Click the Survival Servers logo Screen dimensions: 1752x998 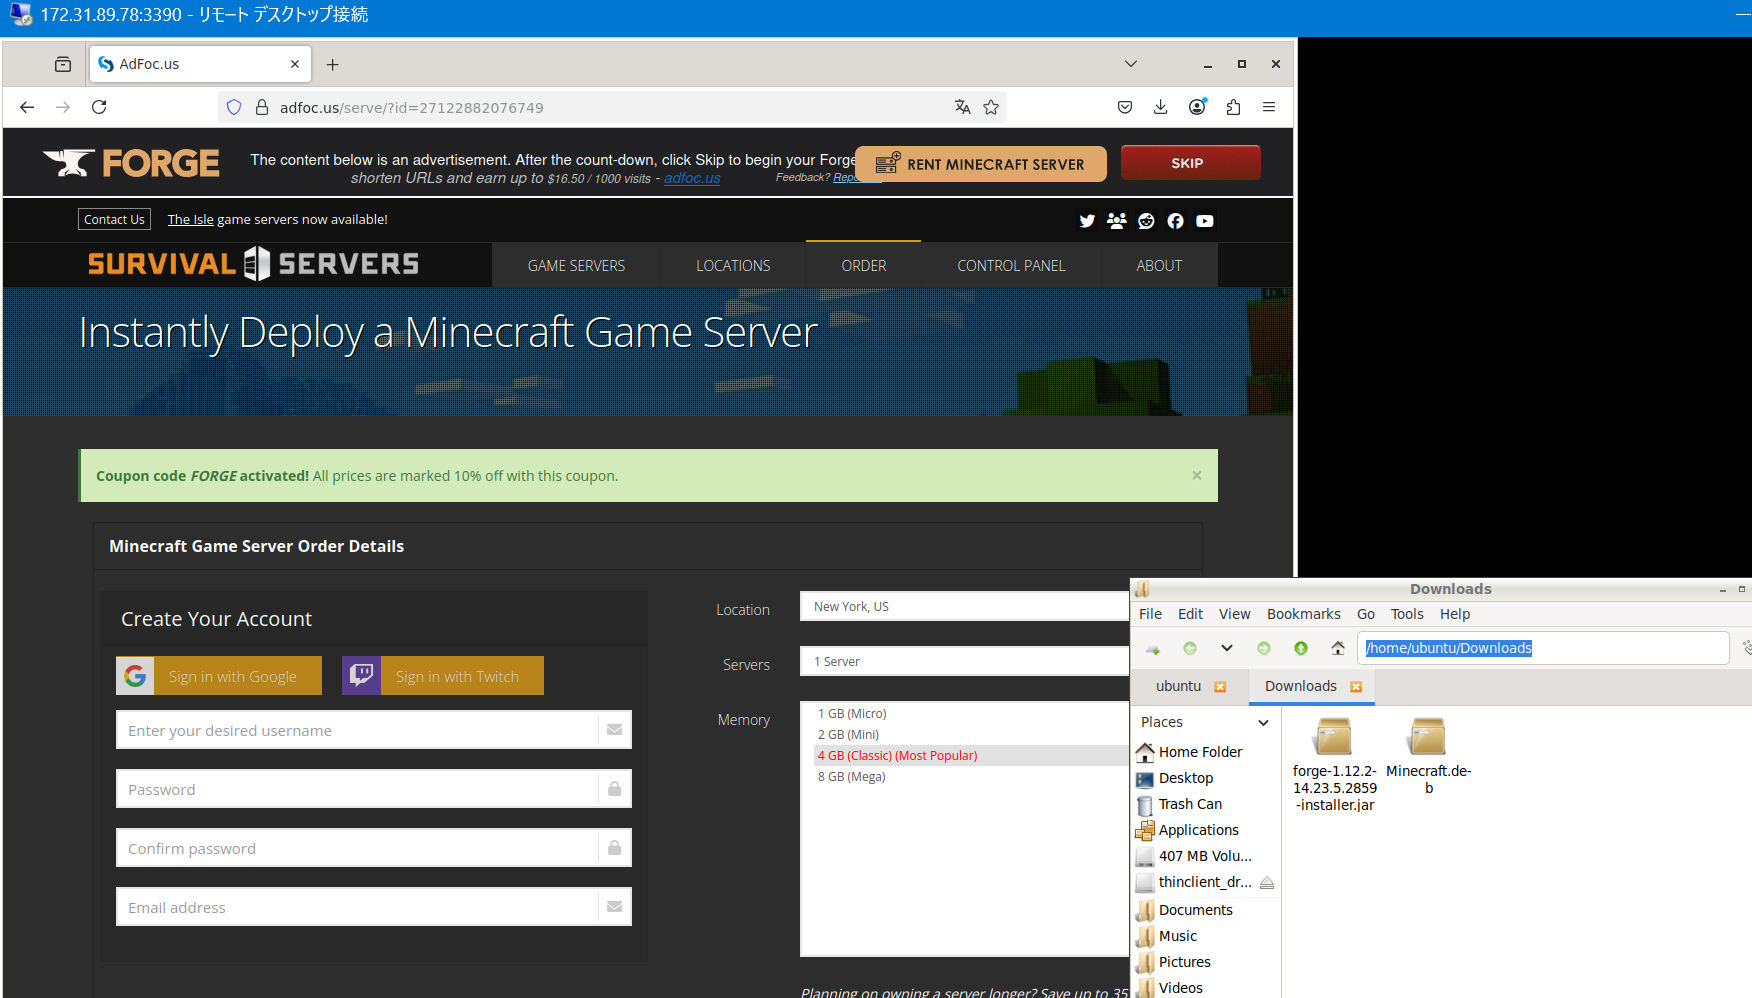point(253,264)
